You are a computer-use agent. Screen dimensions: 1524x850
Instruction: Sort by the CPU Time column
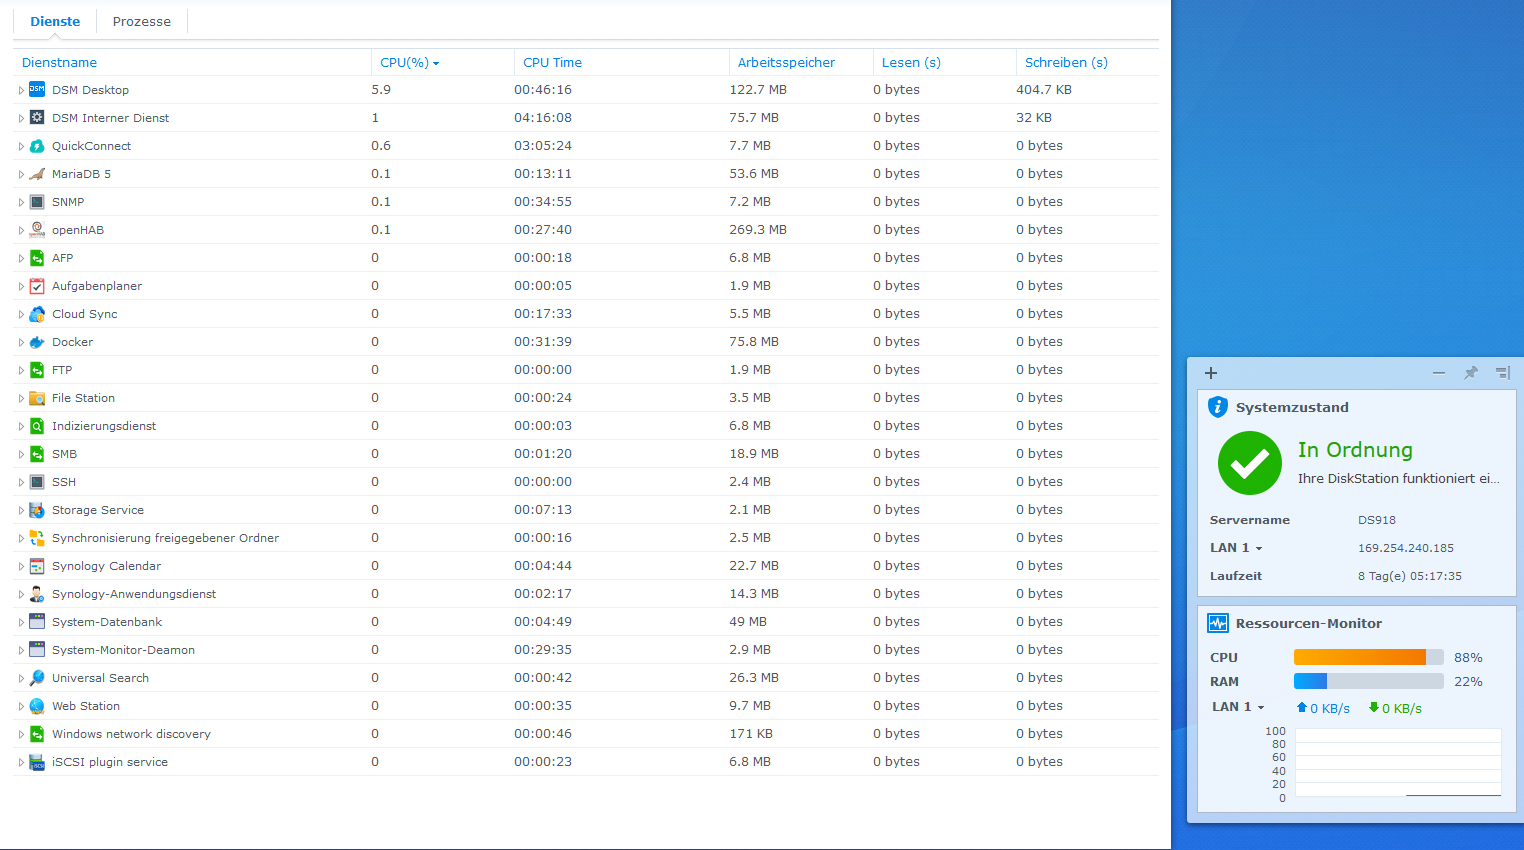click(622, 62)
